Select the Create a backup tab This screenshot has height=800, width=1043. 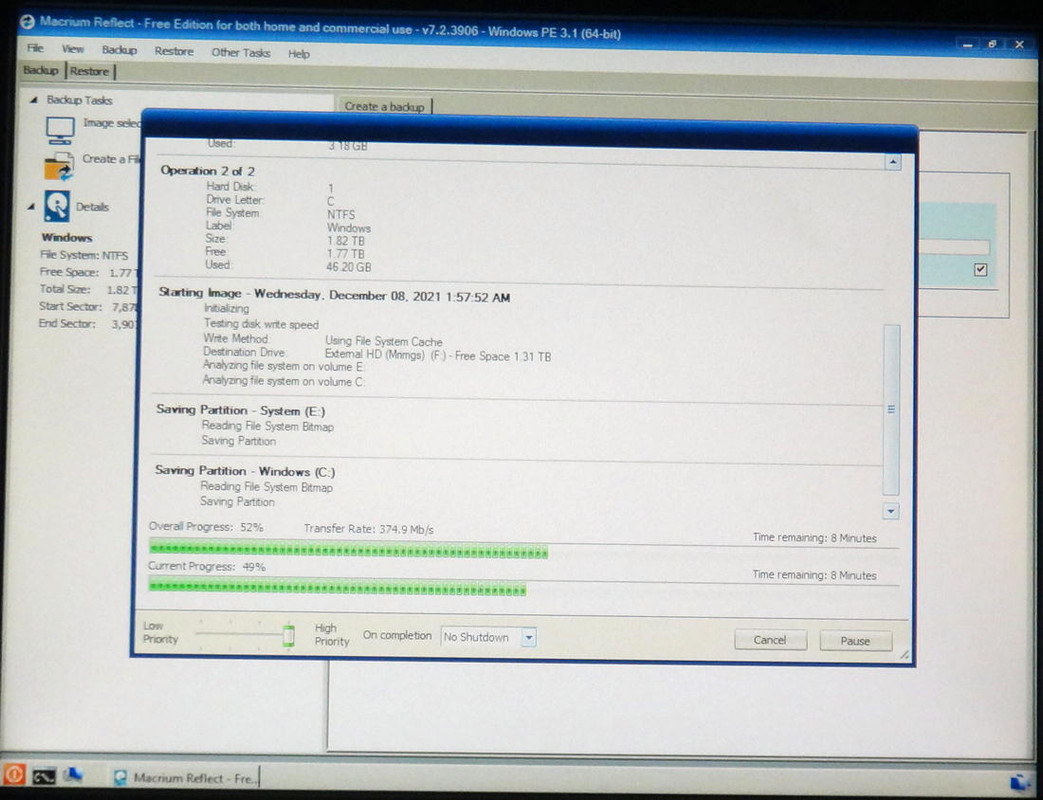pyautogui.click(x=384, y=106)
